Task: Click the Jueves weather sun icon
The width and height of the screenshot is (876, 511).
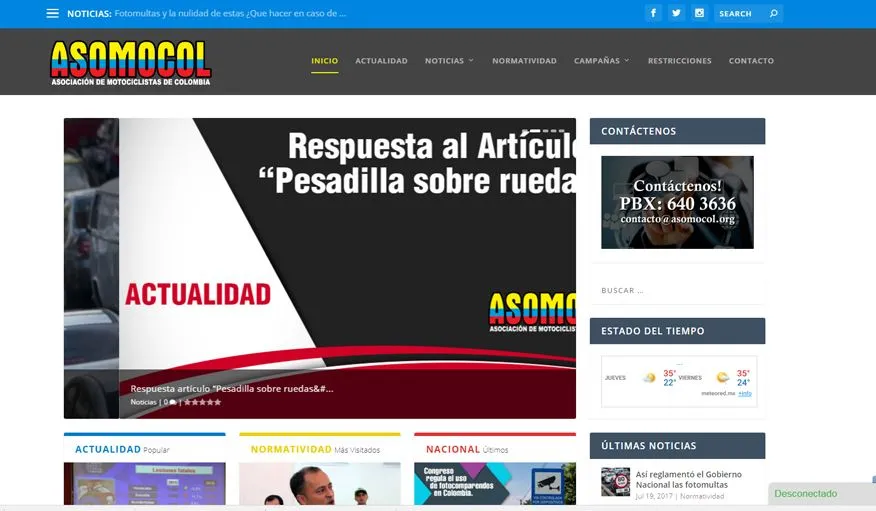Action: (649, 378)
